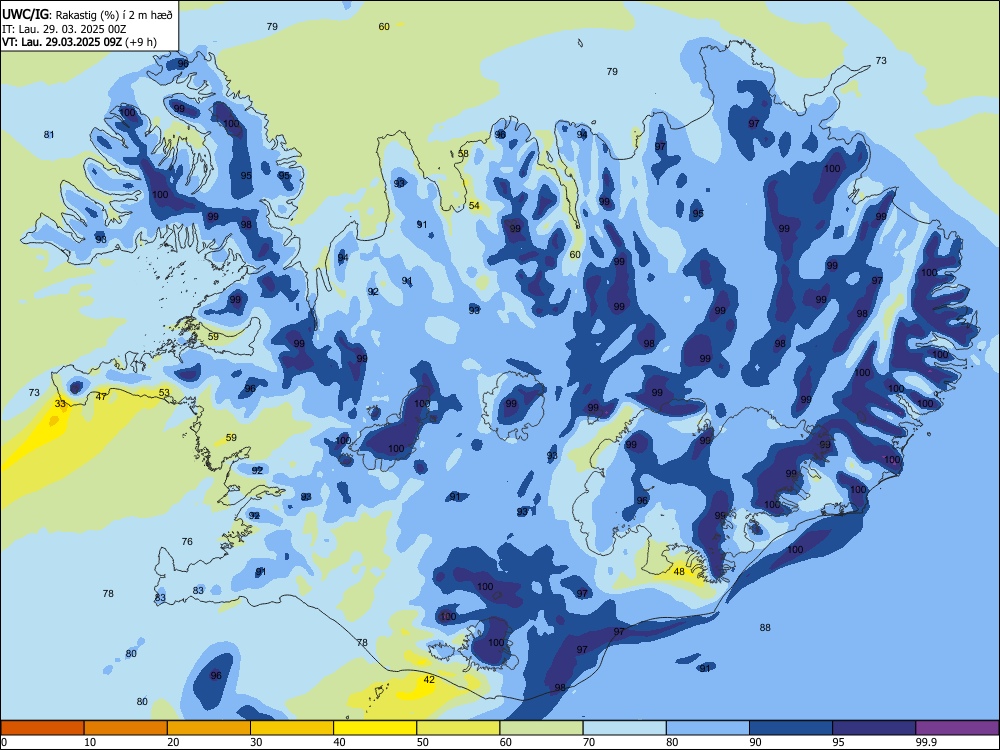This screenshot has height=750, width=1000.
Task: Click the humidity value "33" on the map
Action: click(60, 404)
